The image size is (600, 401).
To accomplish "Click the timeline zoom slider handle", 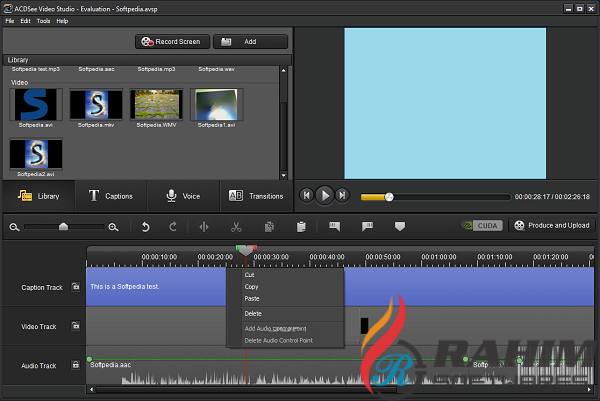I will click(x=64, y=227).
